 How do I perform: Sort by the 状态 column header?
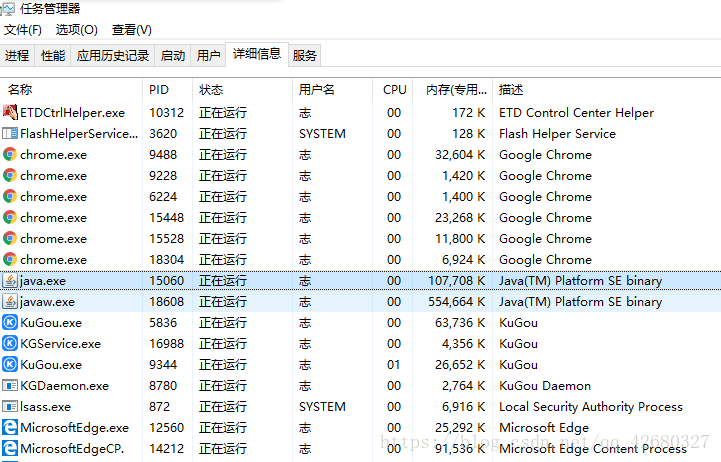pos(242,90)
